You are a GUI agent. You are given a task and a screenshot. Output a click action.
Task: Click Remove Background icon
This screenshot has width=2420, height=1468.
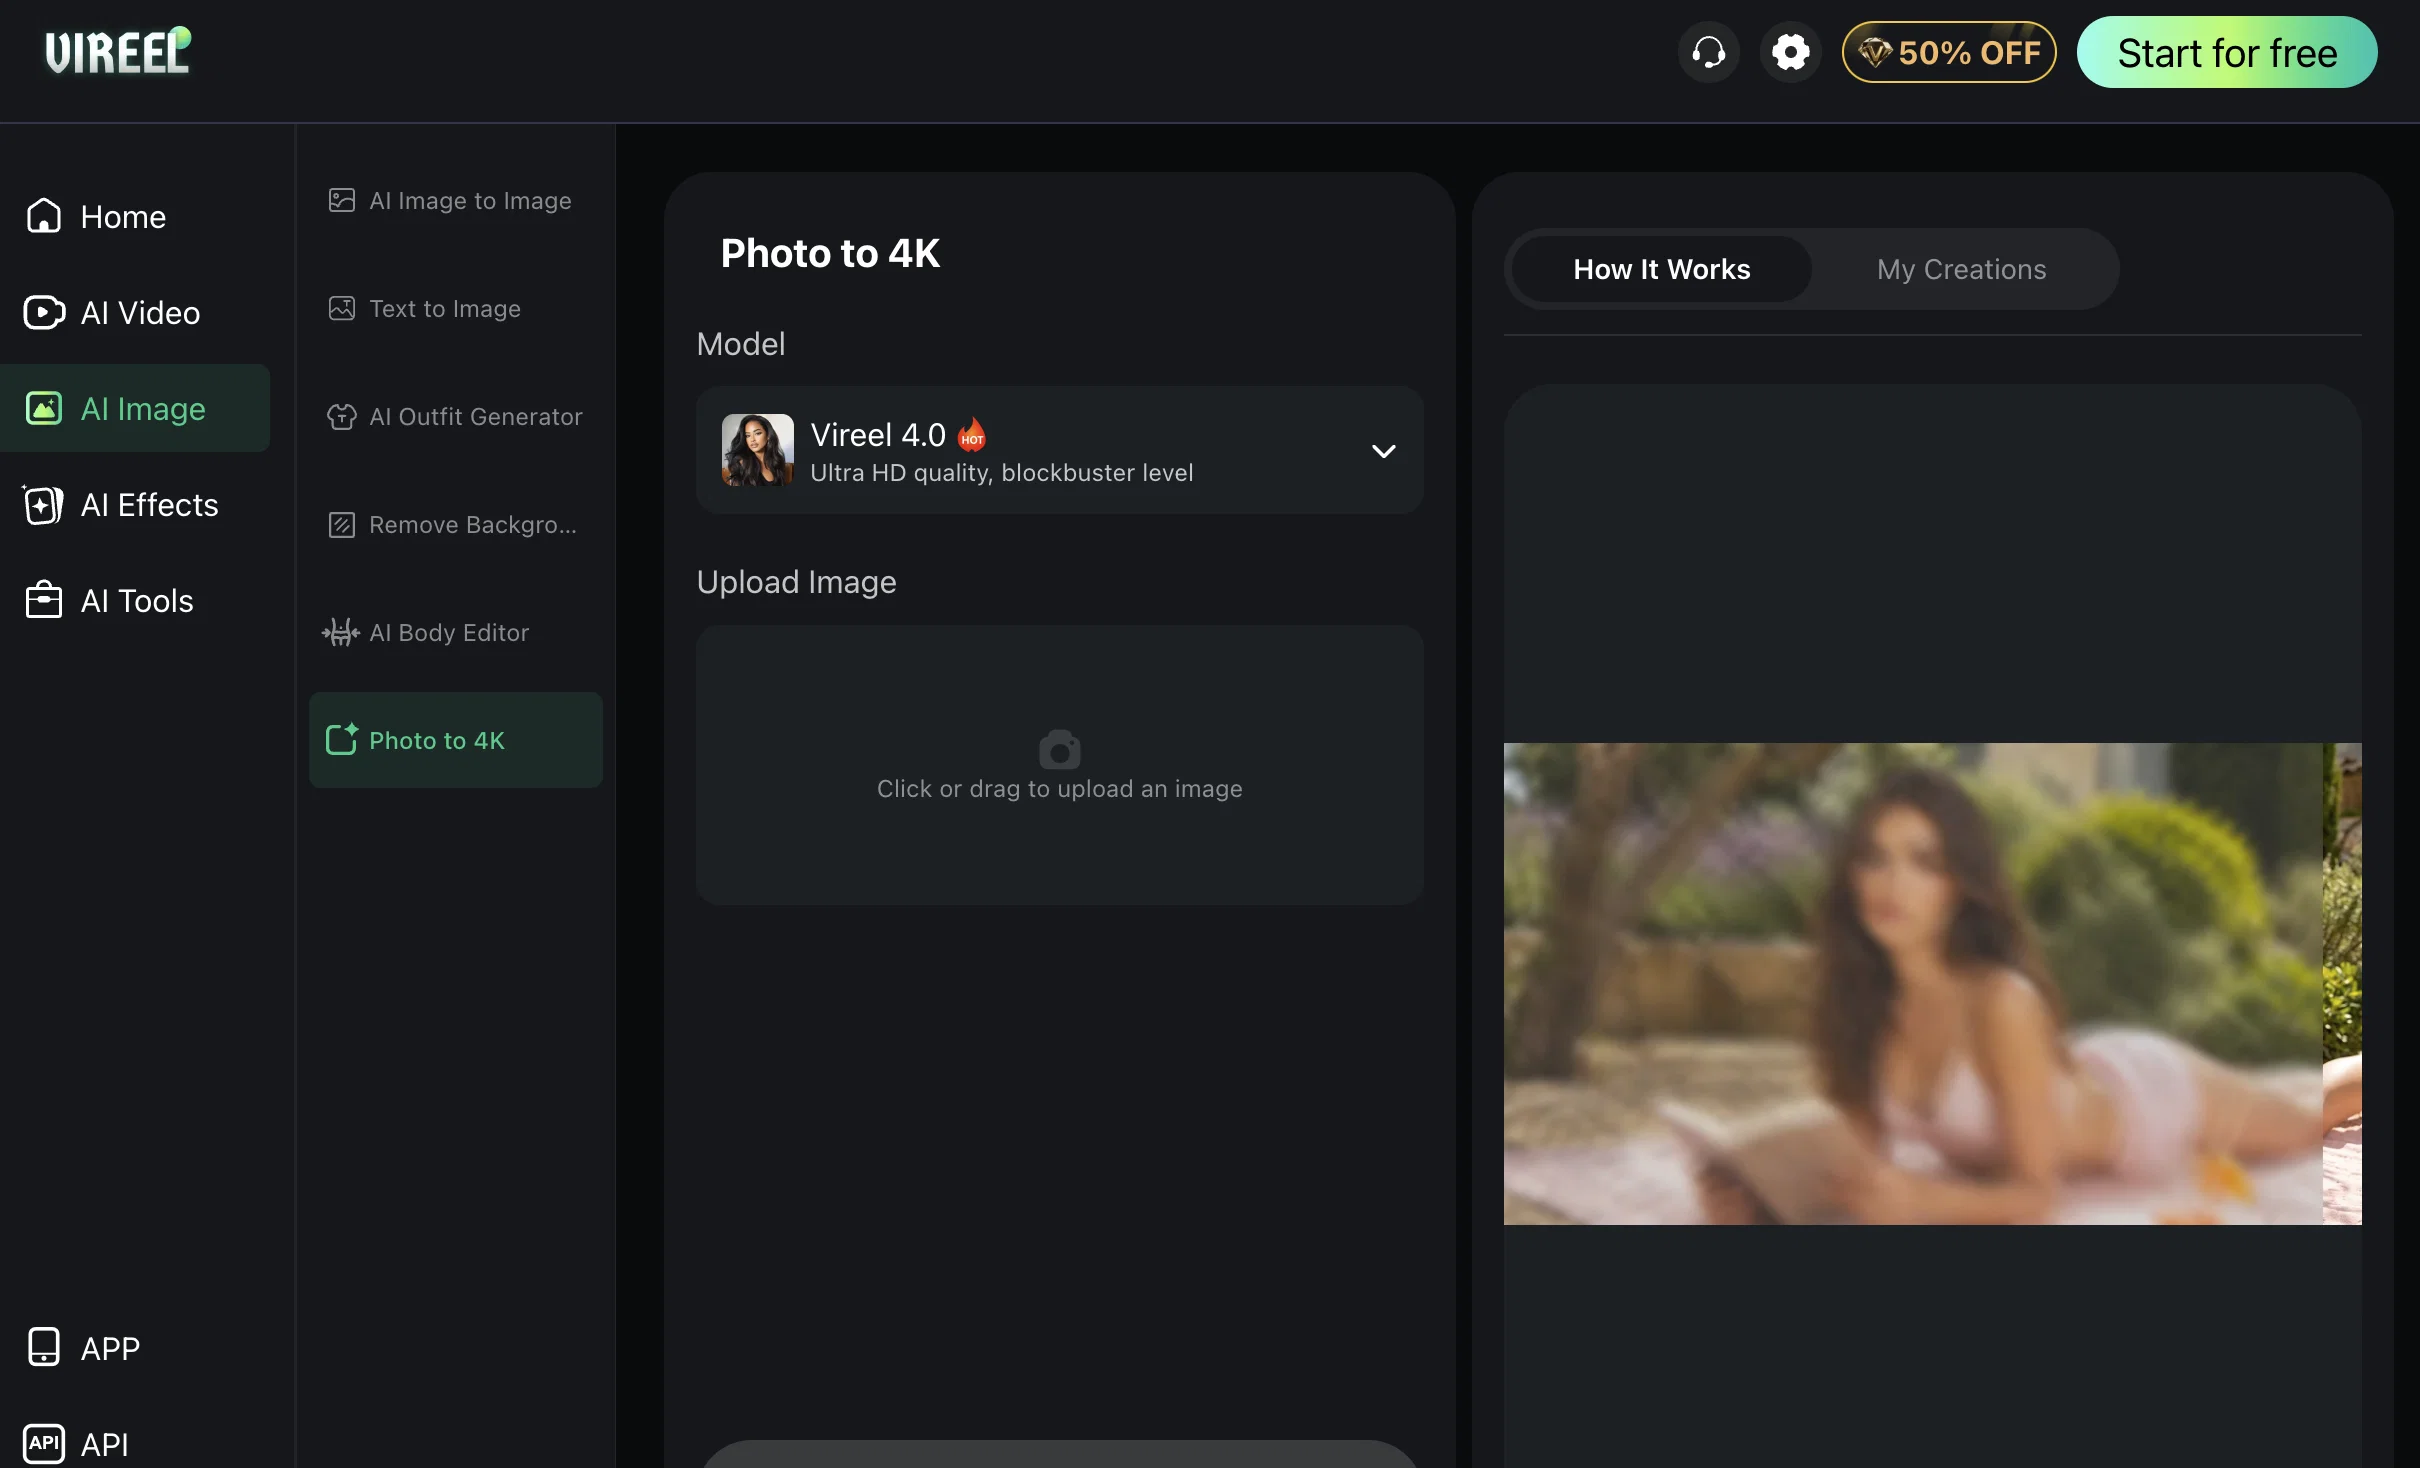coord(342,524)
